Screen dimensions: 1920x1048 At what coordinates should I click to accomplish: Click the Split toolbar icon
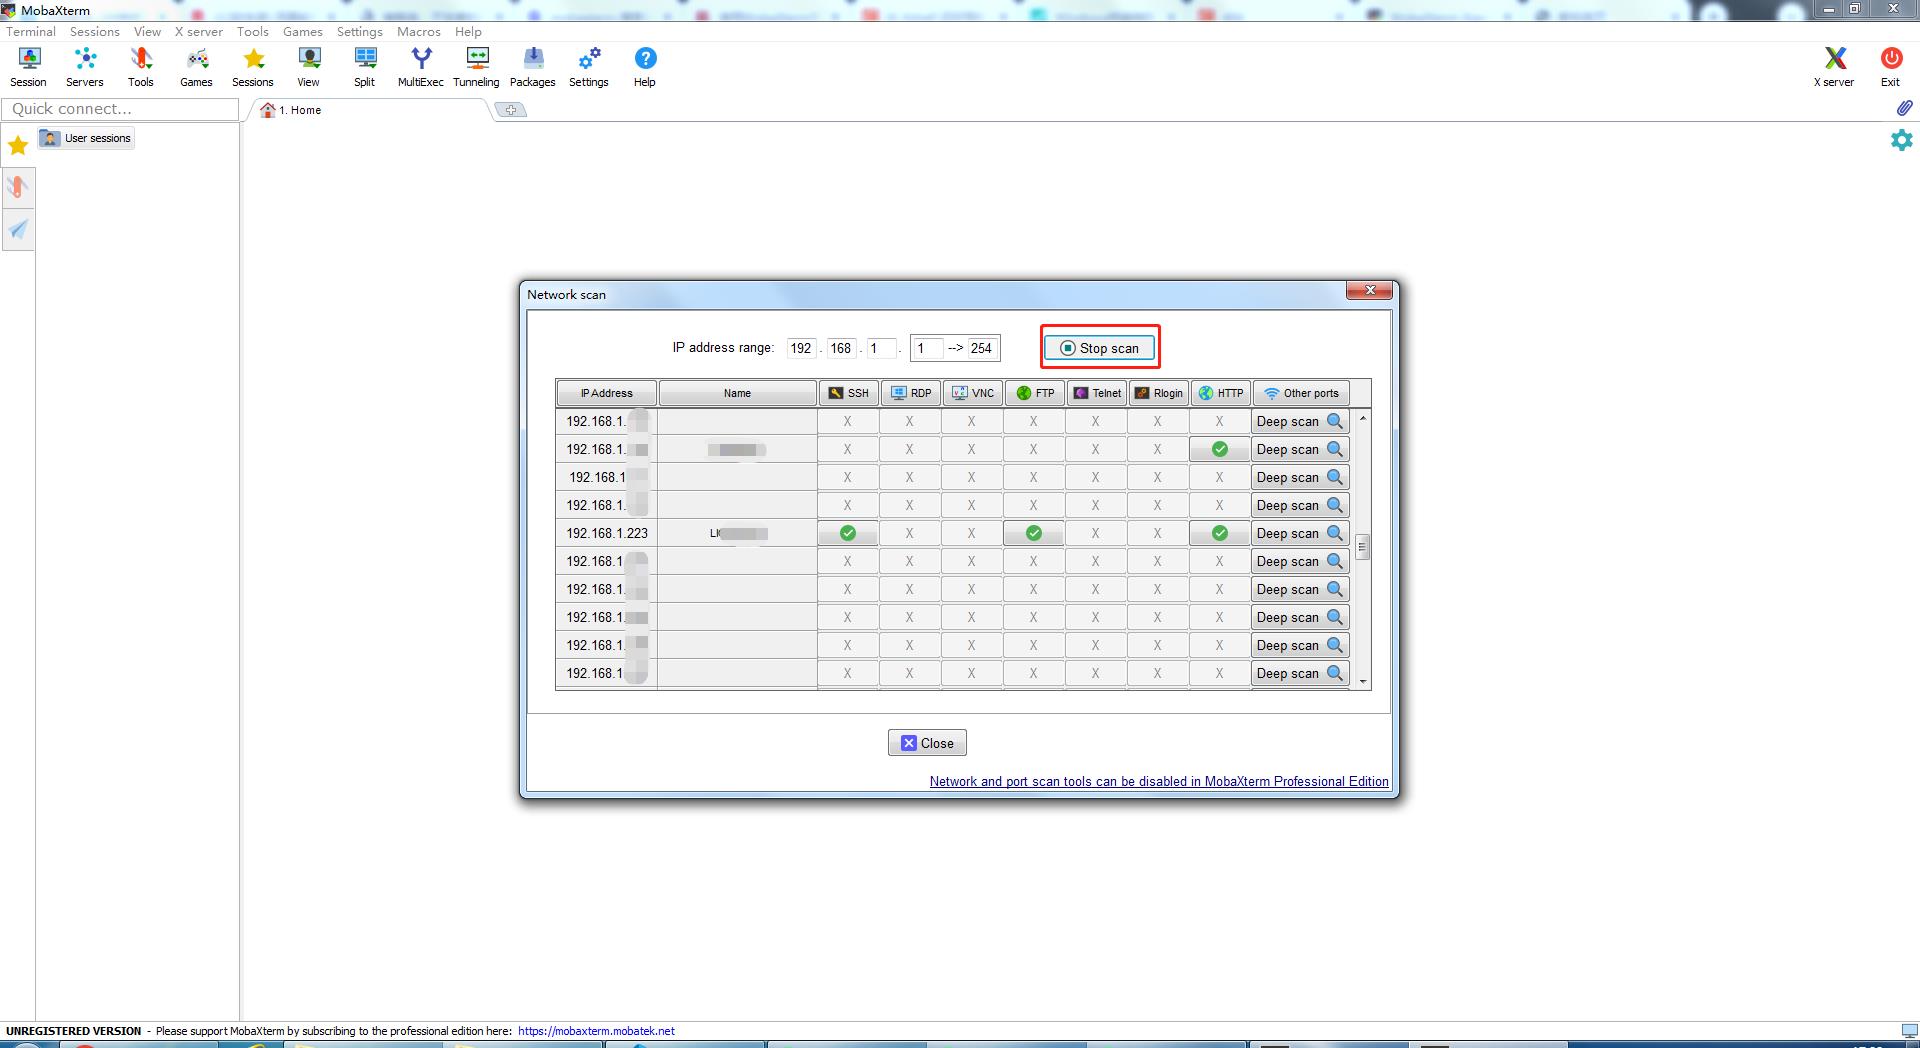(x=365, y=67)
